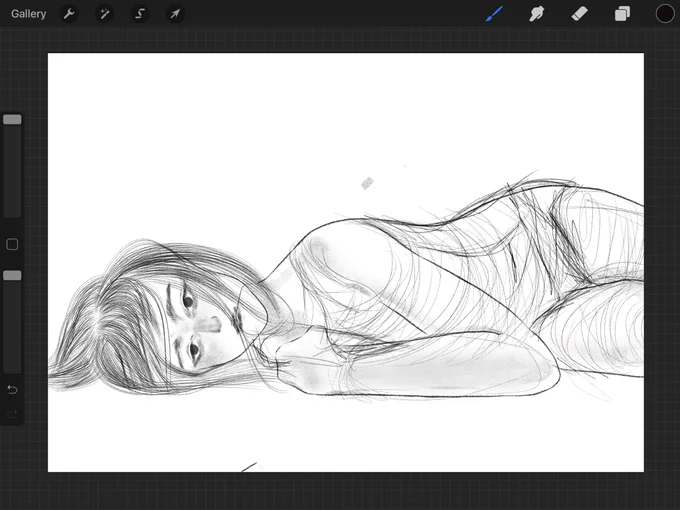Tap the Modify square button in sidebar
The width and height of the screenshot is (680, 510).
[12, 245]
